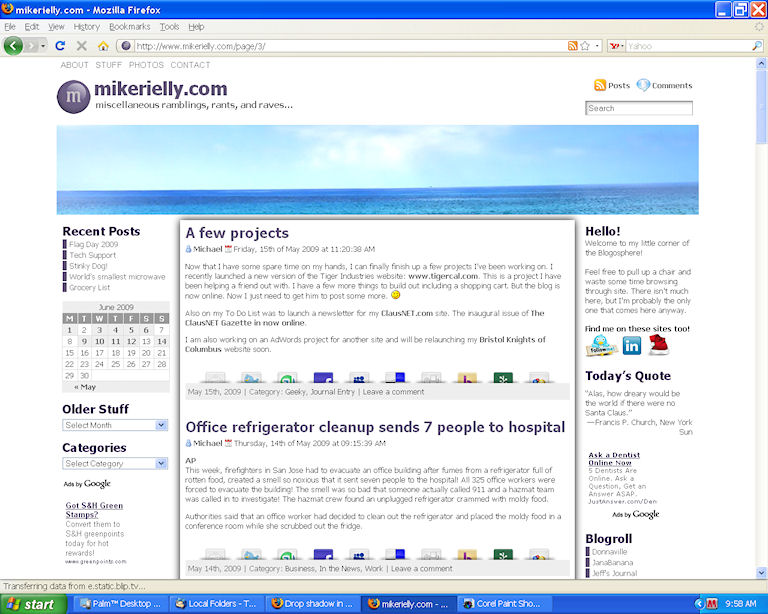Go to the ABOUT page
The height and width of the screenshot is (614, 768).
(74, 65)
